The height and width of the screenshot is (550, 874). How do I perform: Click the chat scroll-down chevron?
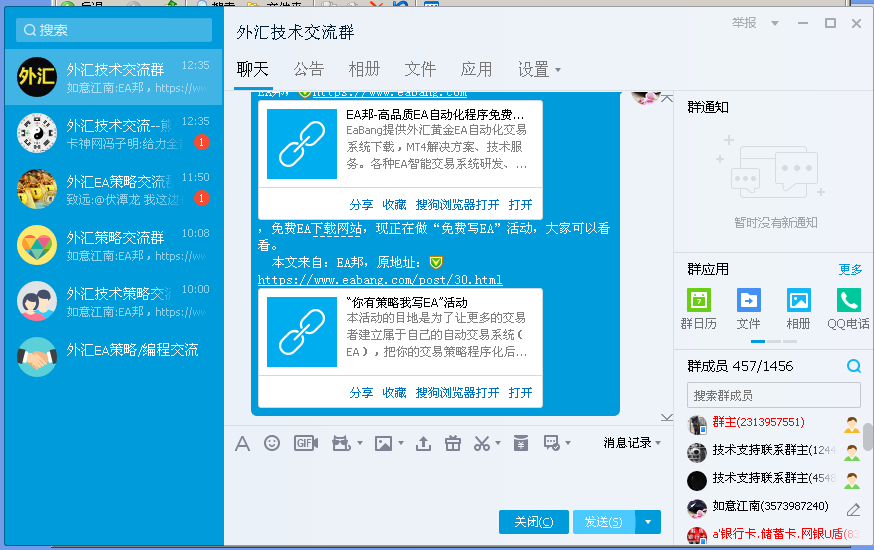tap(666, 417)
